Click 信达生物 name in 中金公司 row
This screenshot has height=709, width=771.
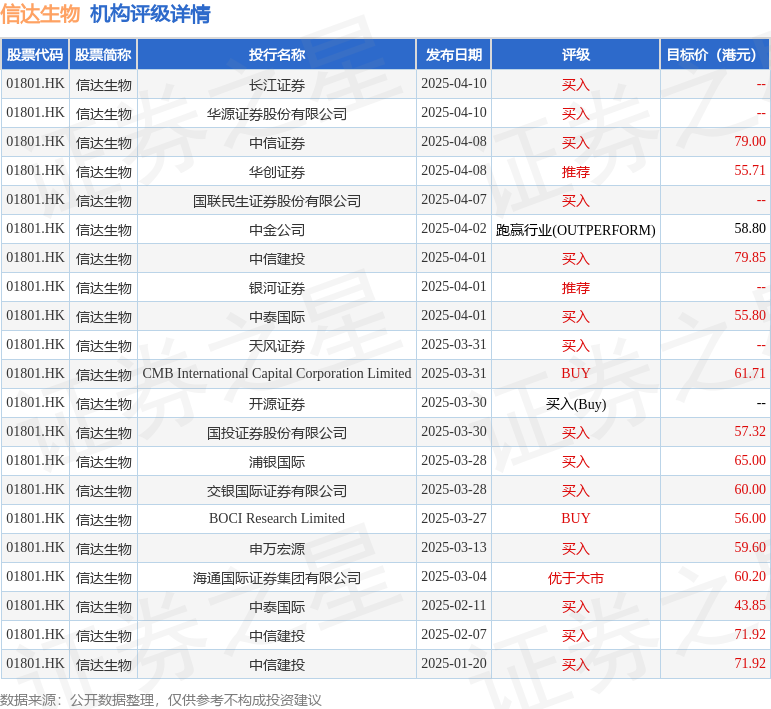tap(104, 230)
